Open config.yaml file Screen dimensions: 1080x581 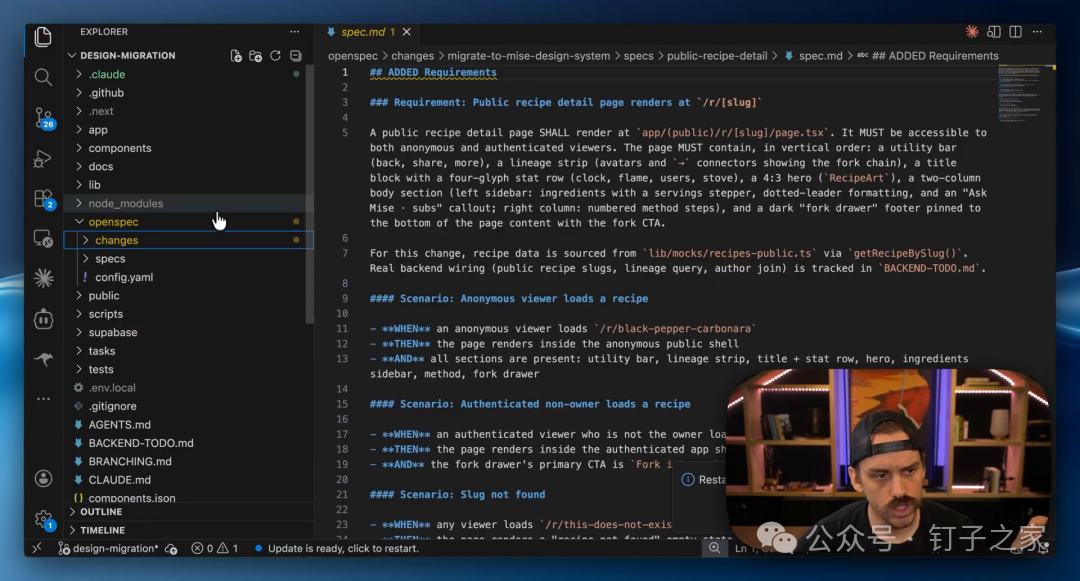click(x=124, y=277)
